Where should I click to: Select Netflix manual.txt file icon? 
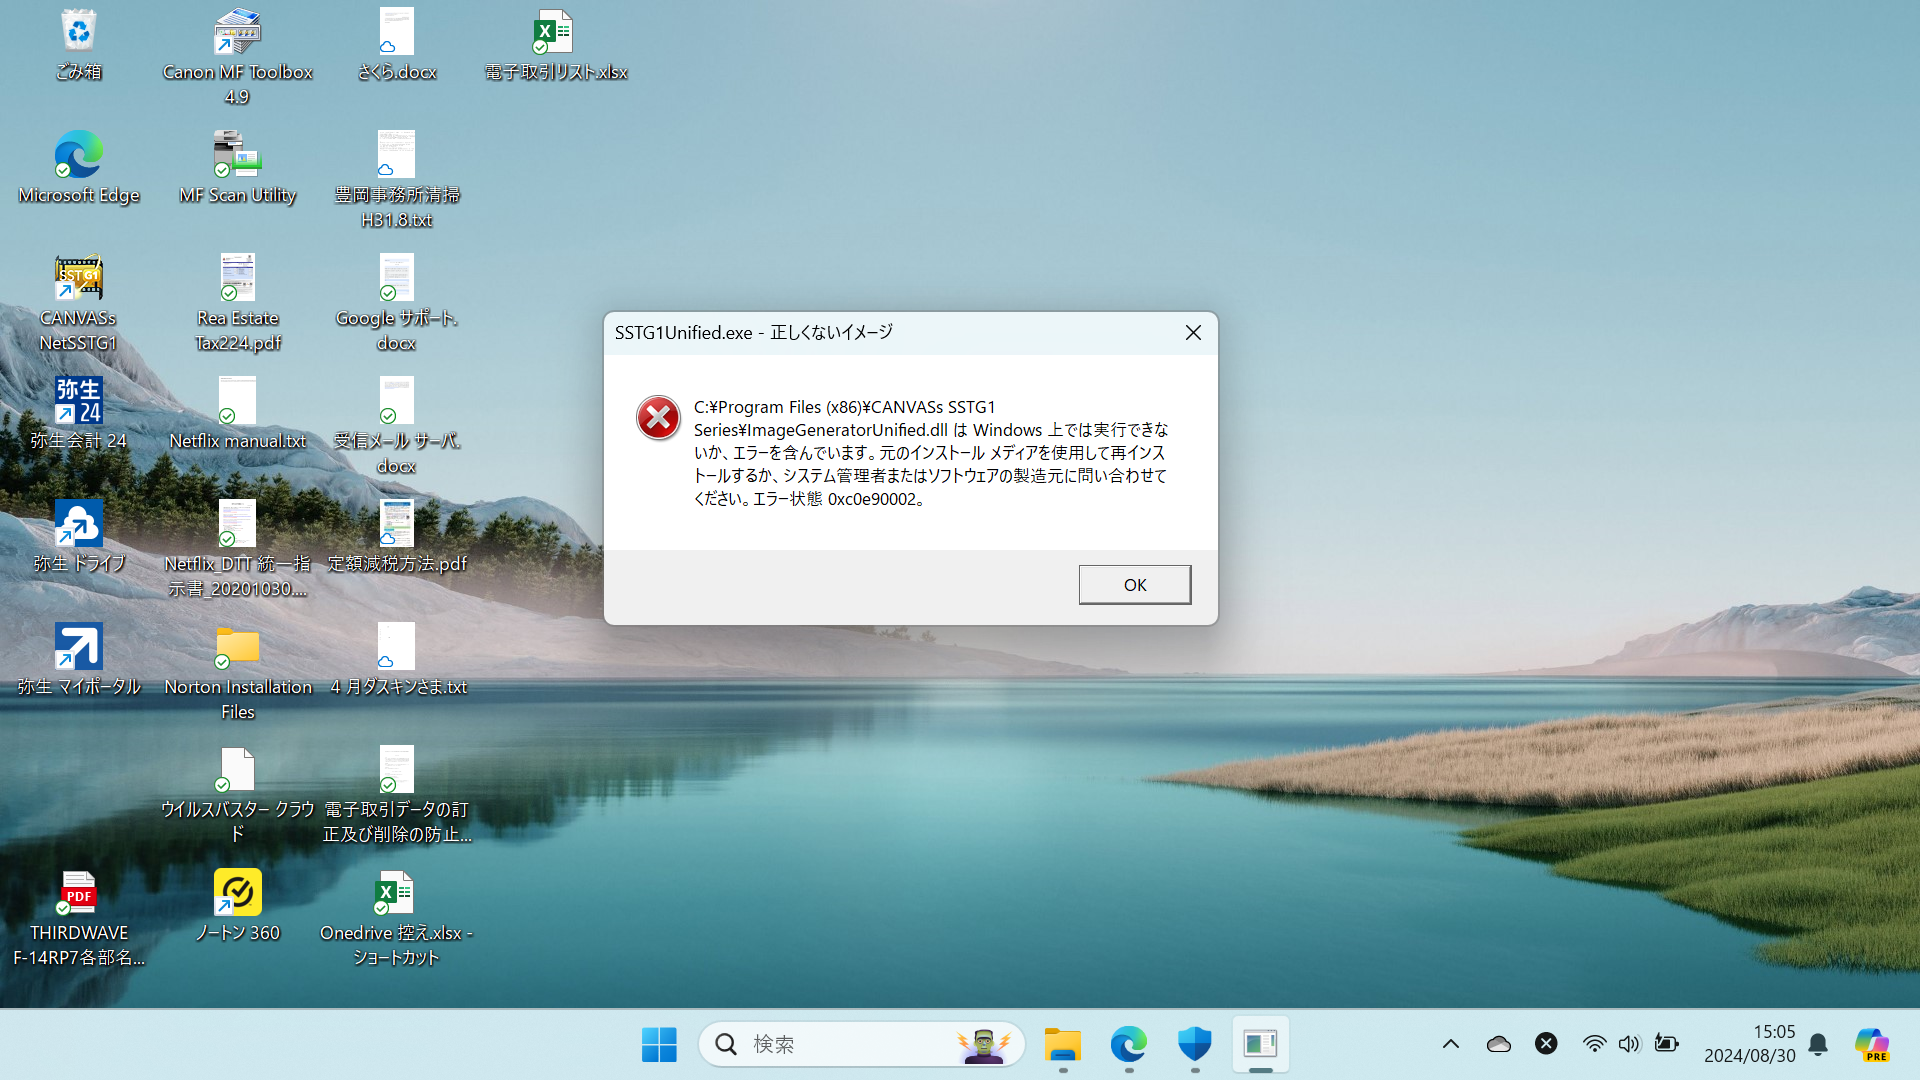[237, 414]
